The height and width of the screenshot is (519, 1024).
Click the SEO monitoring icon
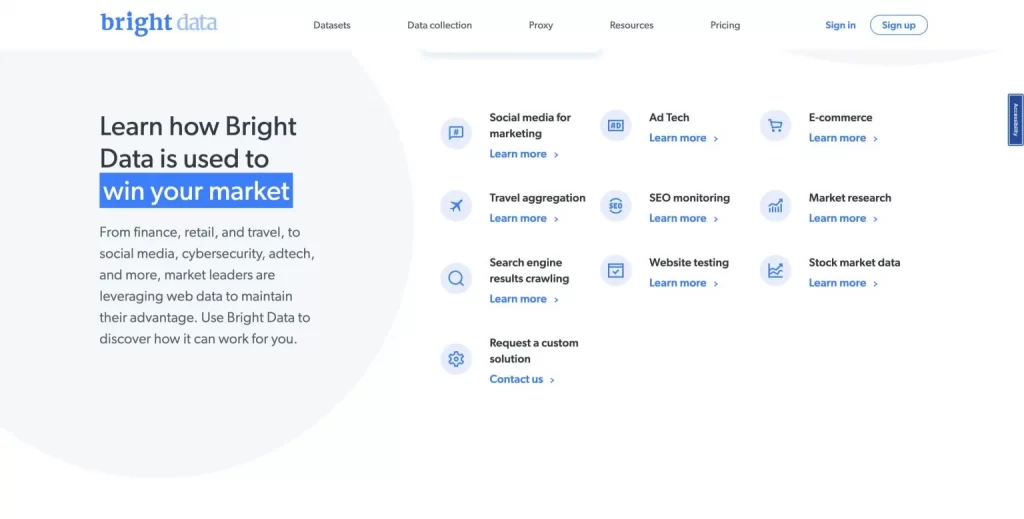click(x=615, y=206)
